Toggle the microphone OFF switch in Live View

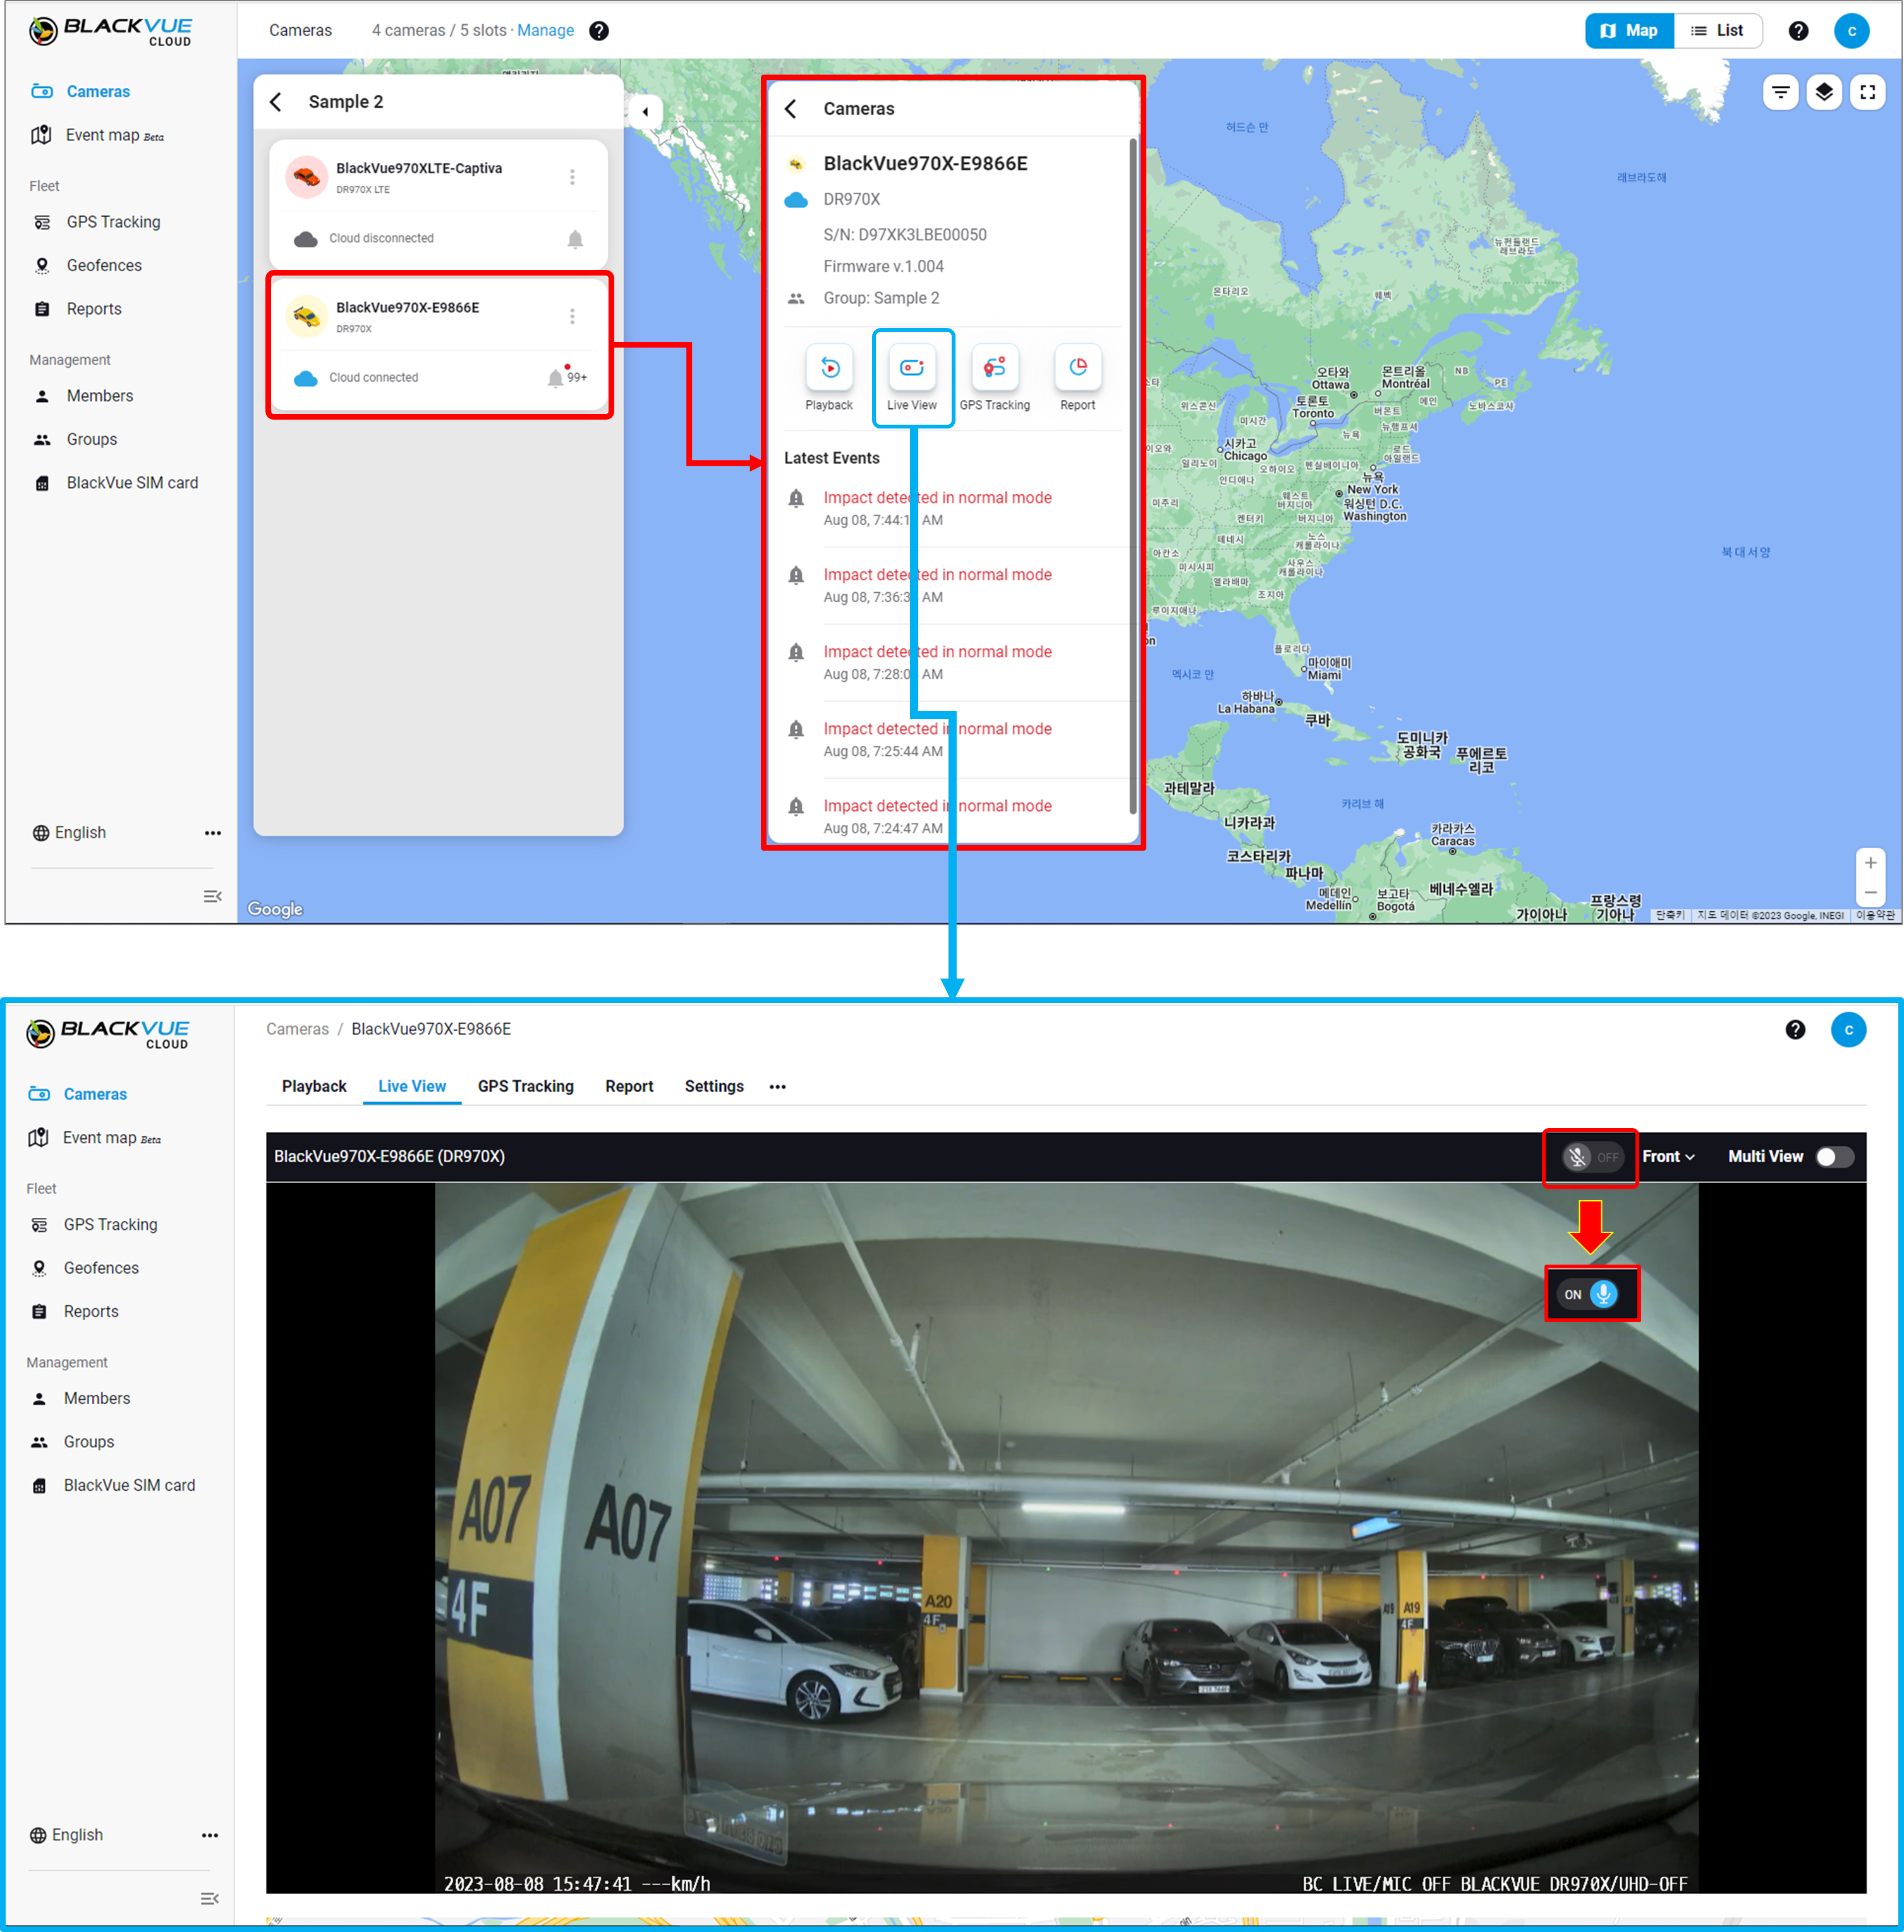click(1592, 1157)
